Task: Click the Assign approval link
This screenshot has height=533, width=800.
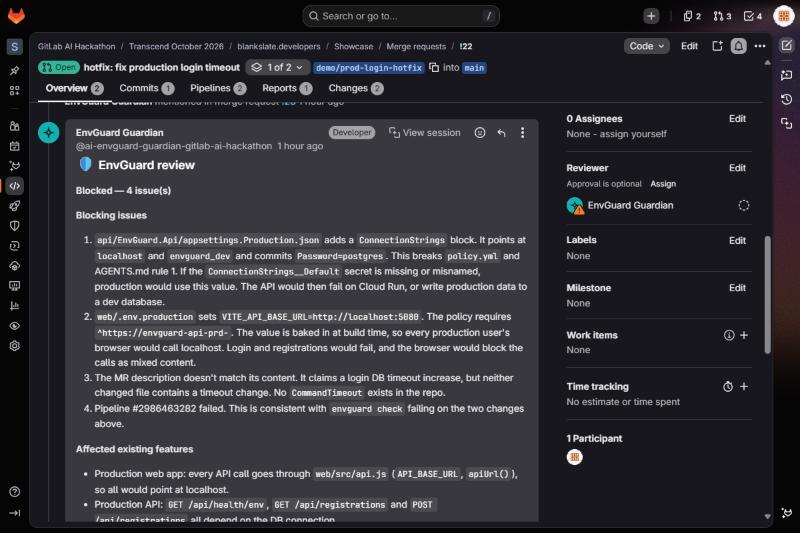Action: click(x=663, y=184)
